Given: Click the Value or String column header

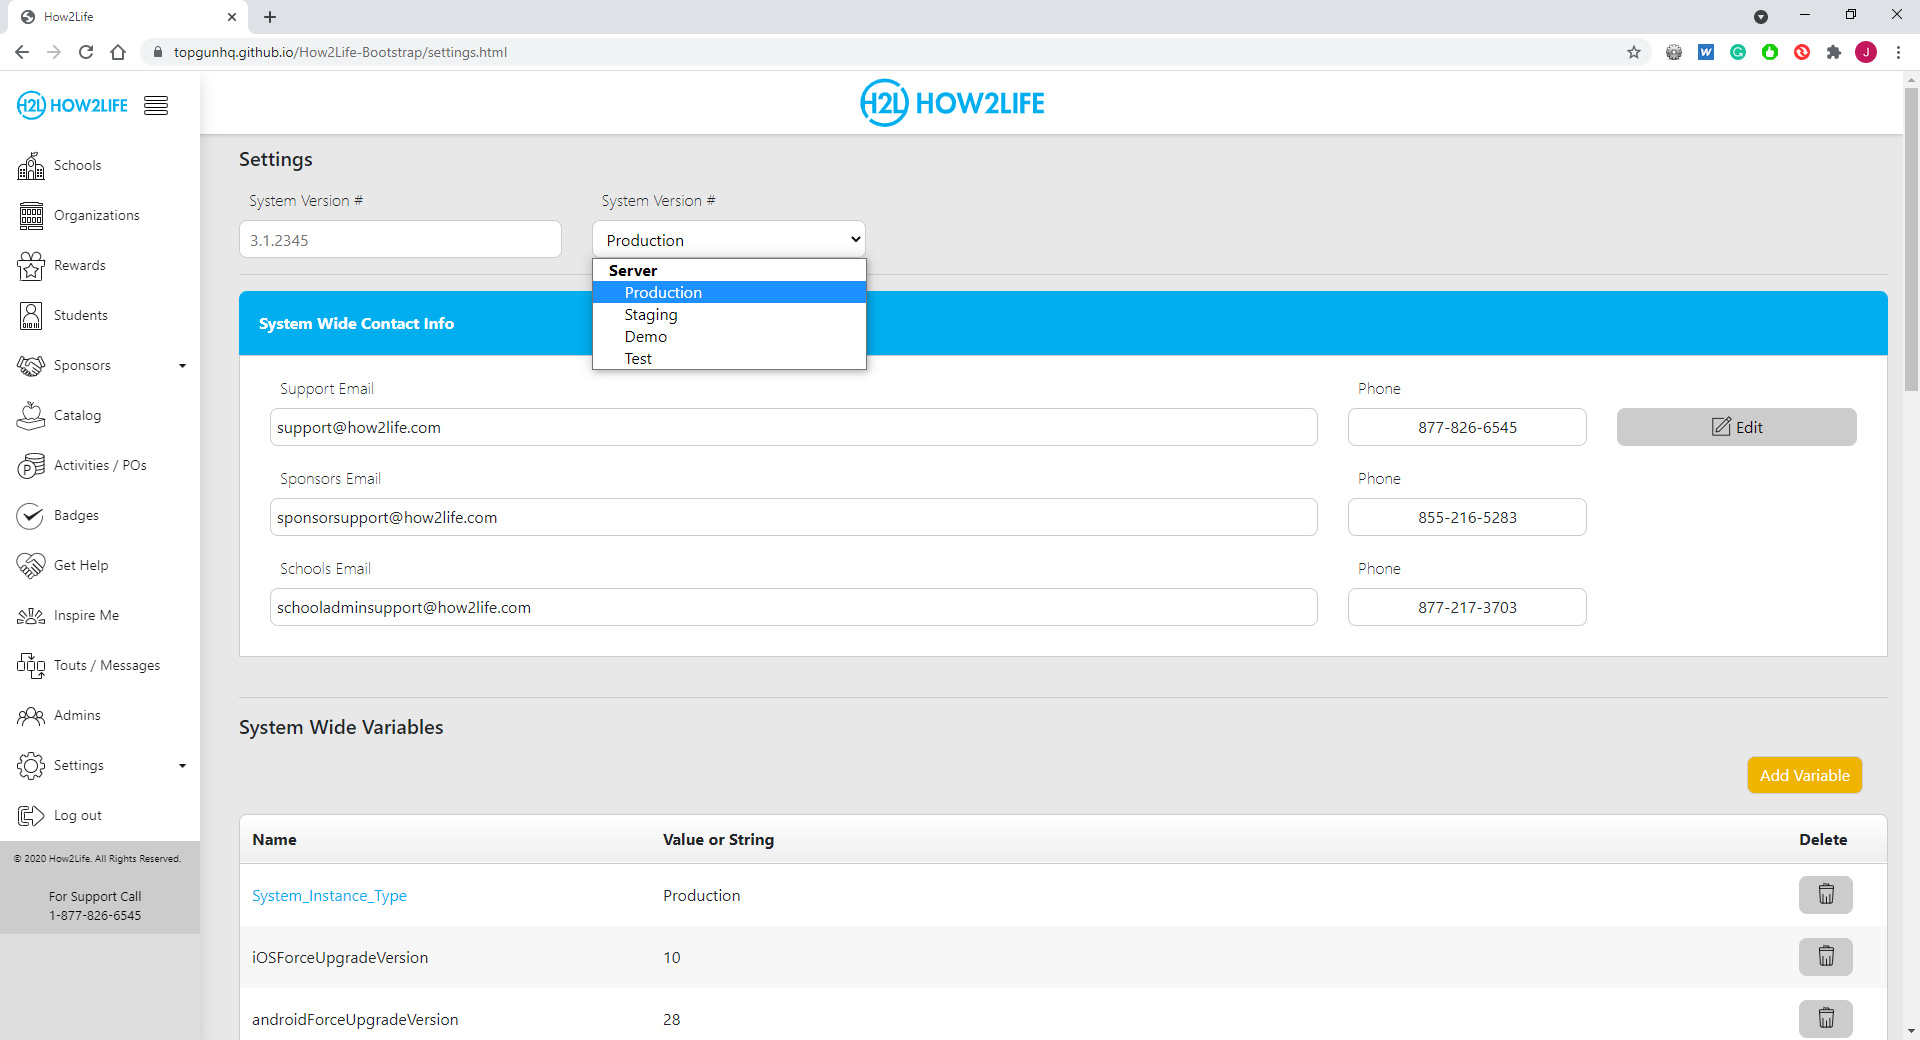Looking at the screenshot, I should coord(718,840).
